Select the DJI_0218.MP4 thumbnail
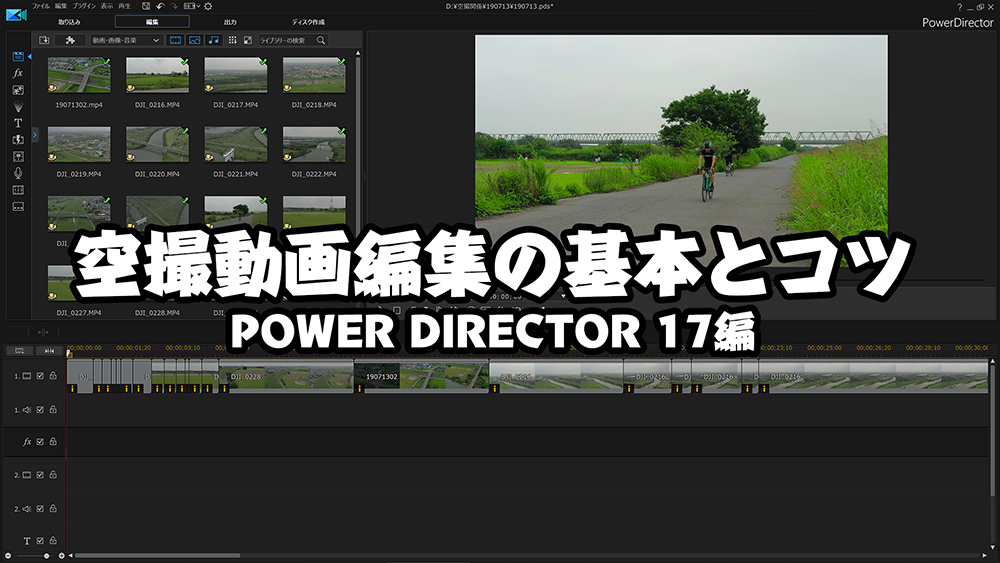The image size is (1000, 563). tap(314, 75)
